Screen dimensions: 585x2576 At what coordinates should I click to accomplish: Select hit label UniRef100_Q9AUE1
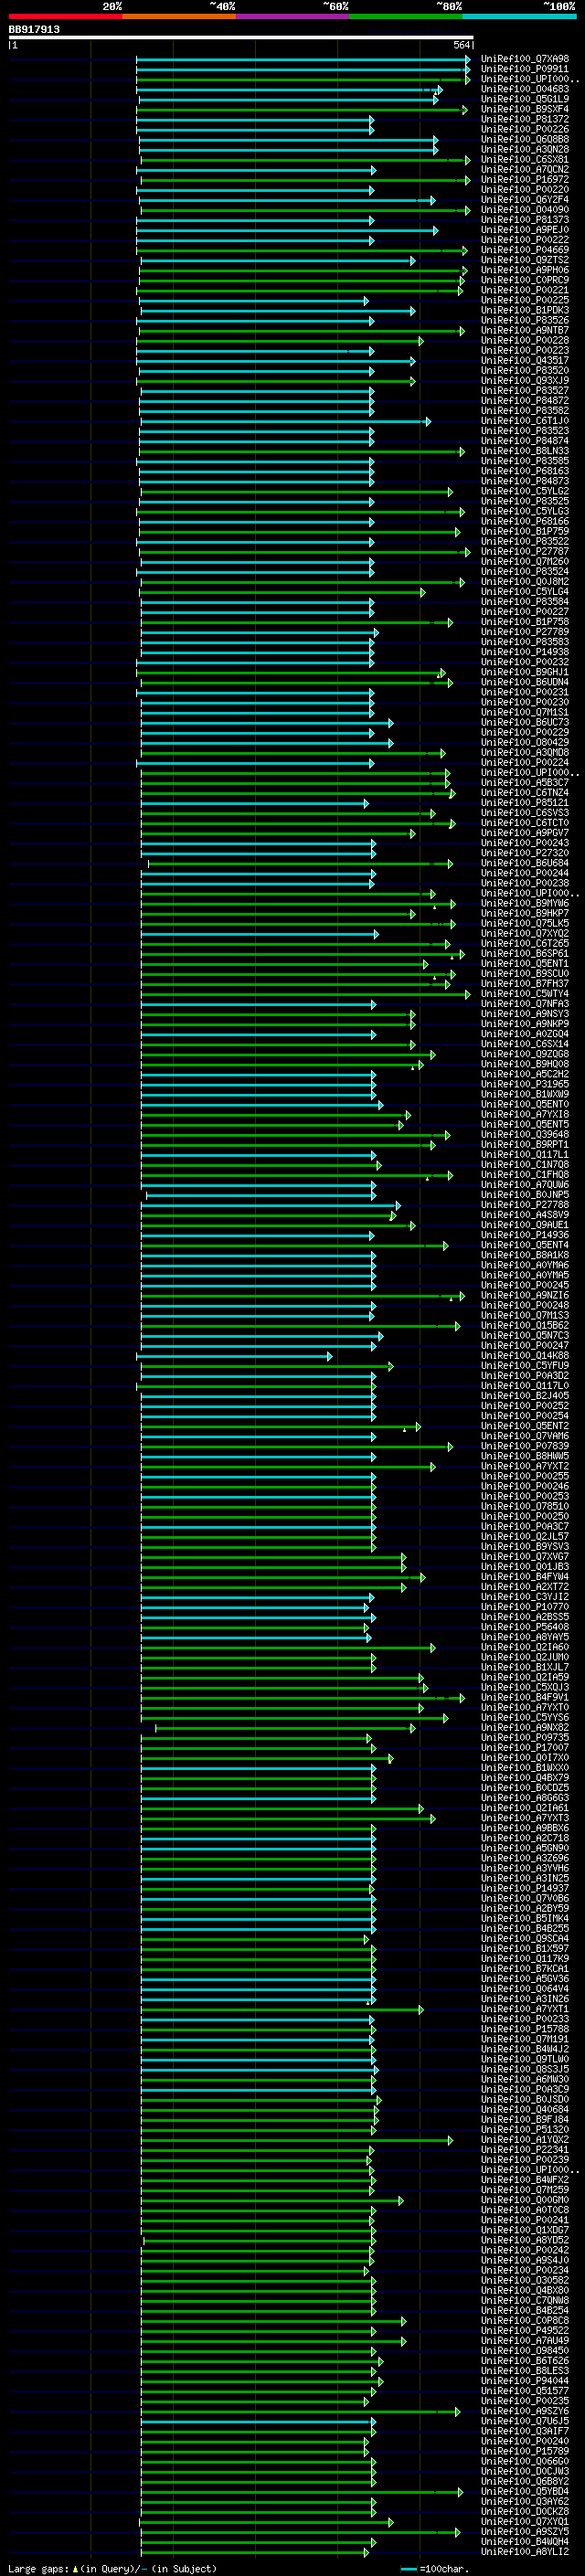[x=525, y=1225]
